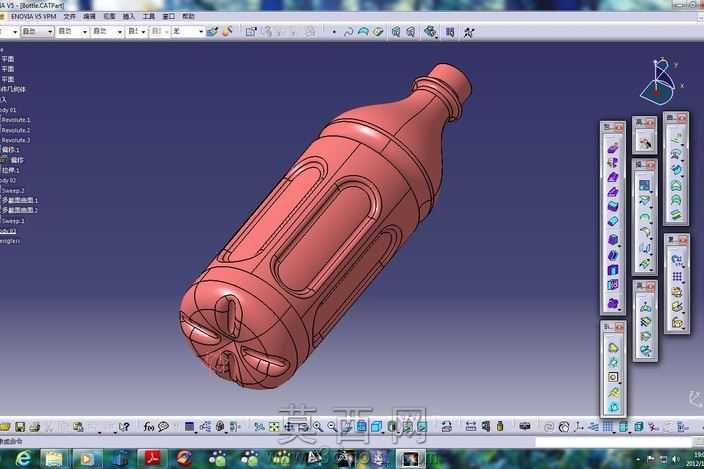The height and width of the screenshot is (469, 704).
Task: Select Revolute.3 in the specification tree
Action: click(15, 140)
